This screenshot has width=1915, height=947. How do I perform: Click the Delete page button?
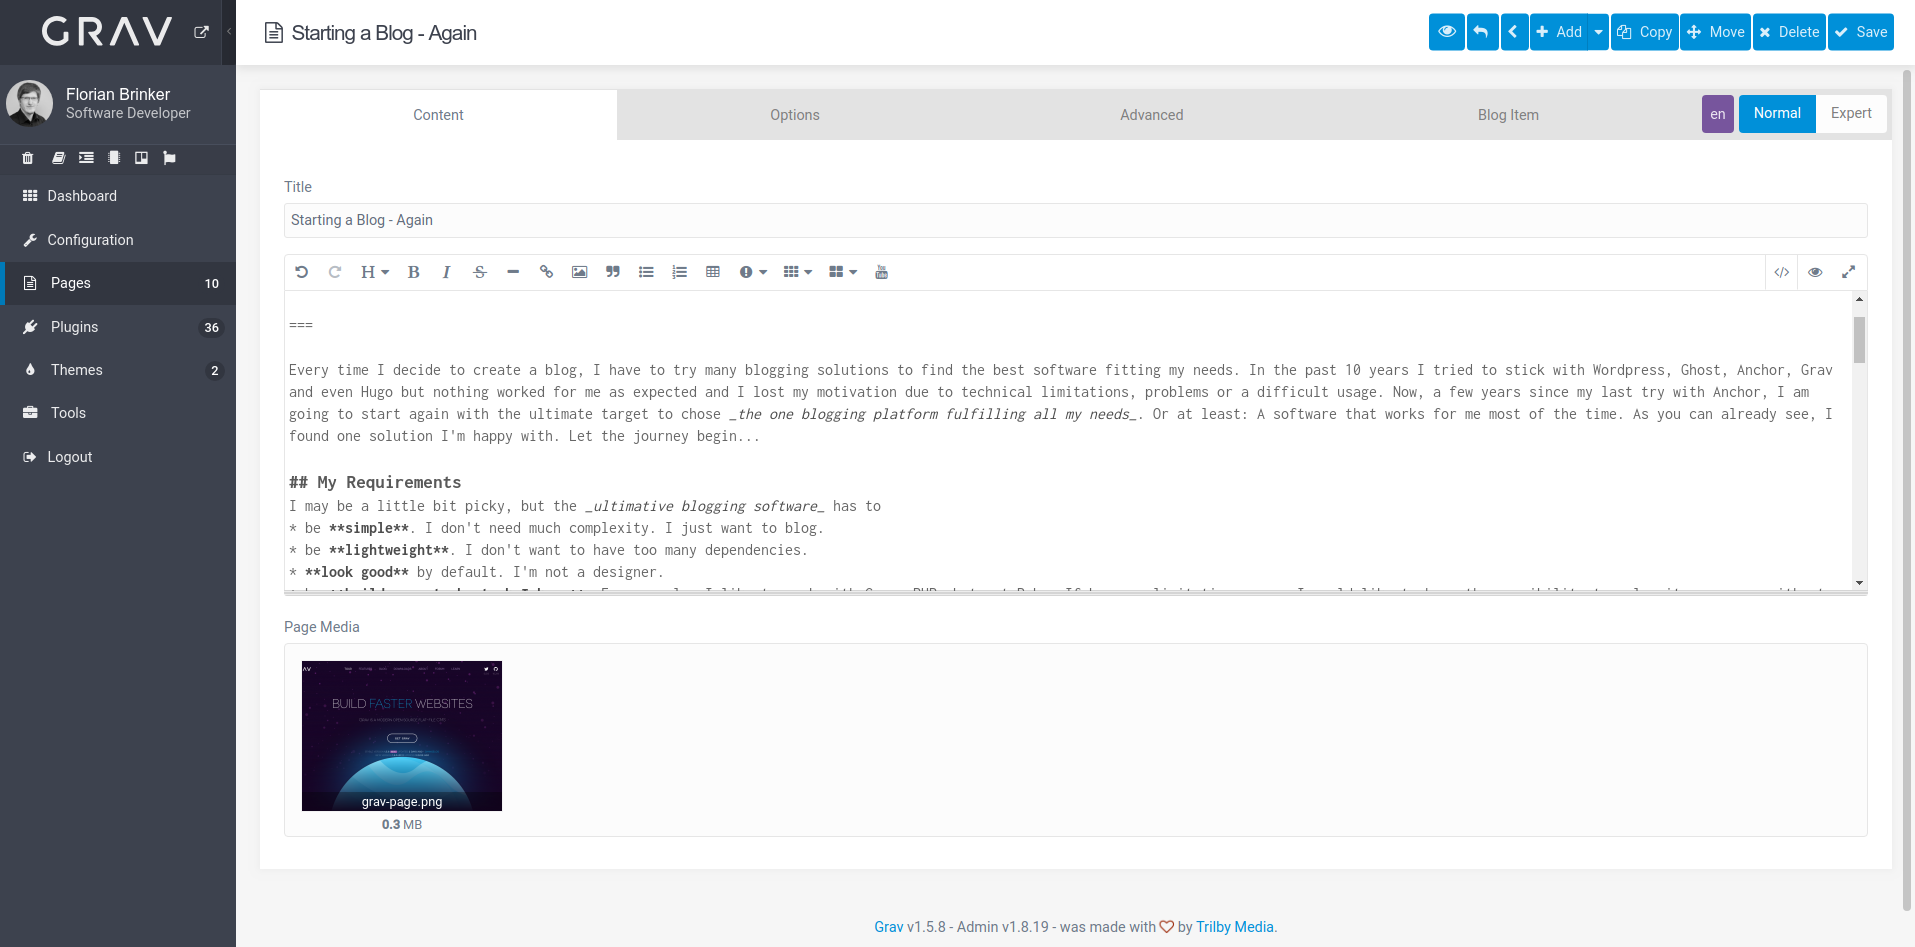(x=1789, y=32)
